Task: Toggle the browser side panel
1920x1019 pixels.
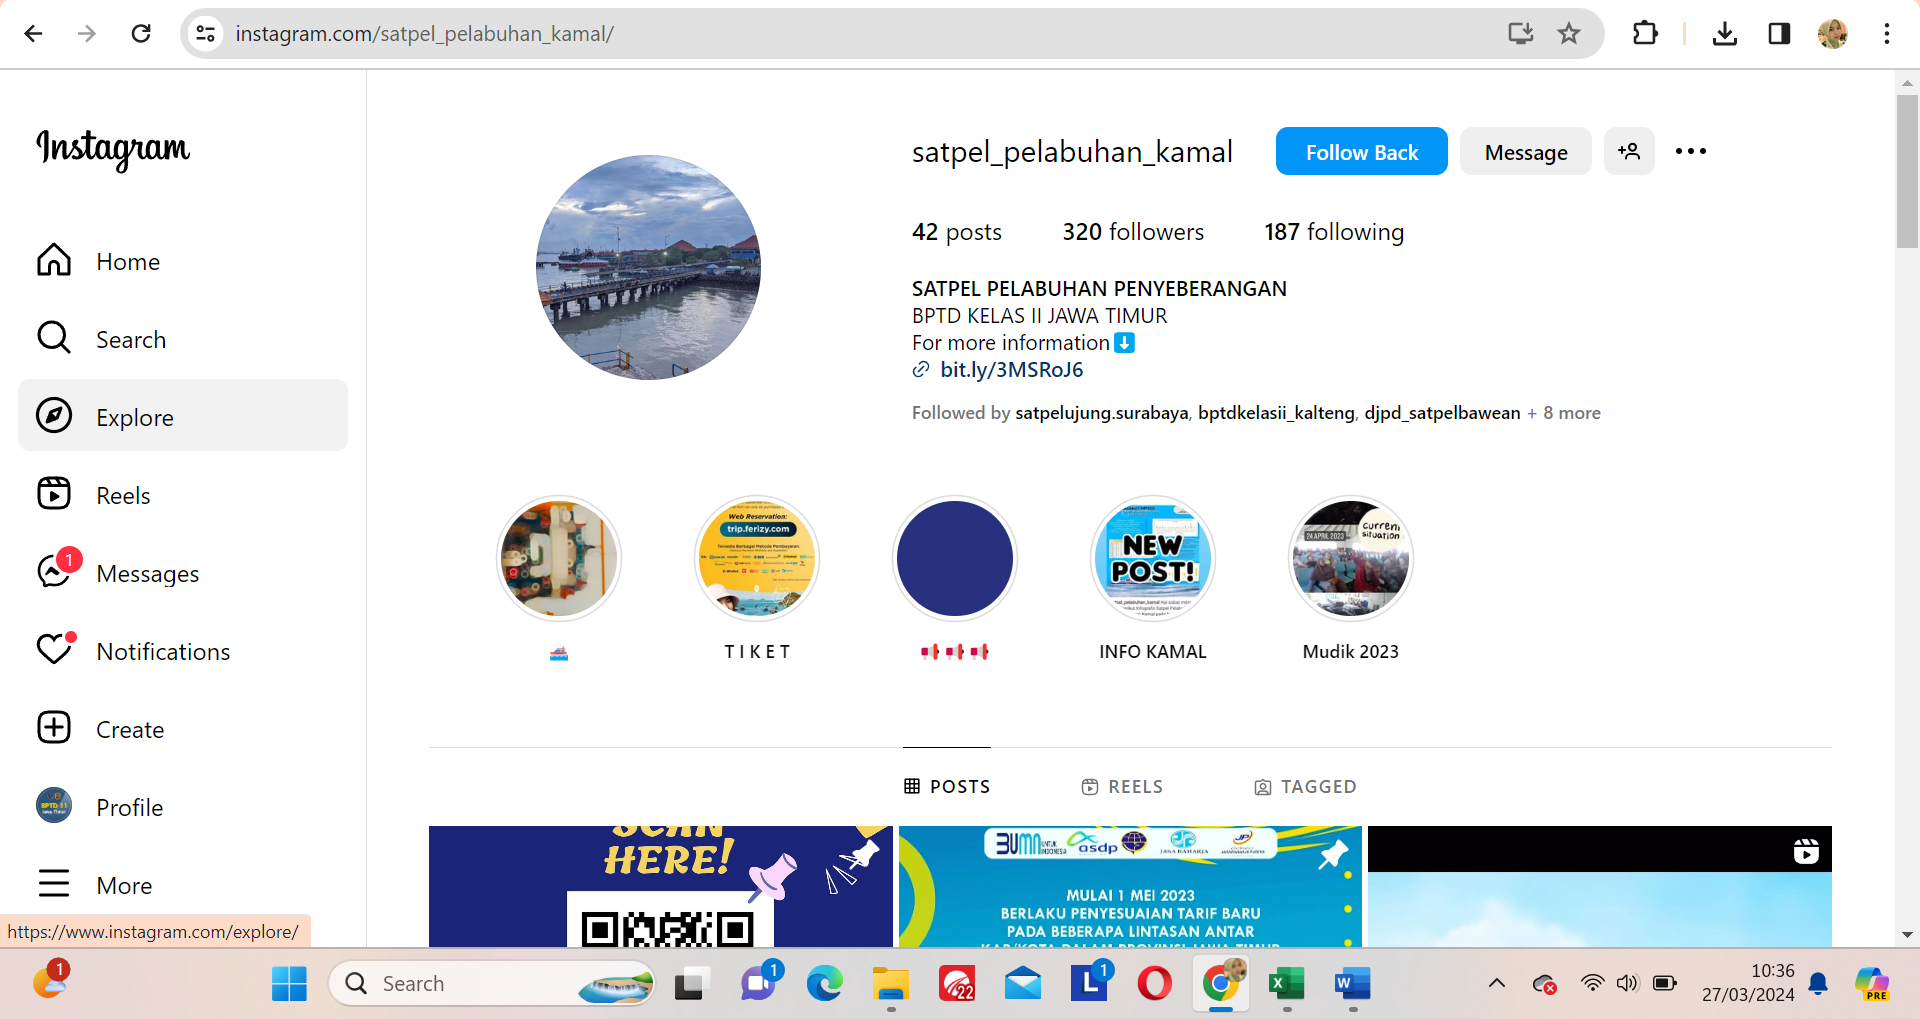Action: (1778, 34)
